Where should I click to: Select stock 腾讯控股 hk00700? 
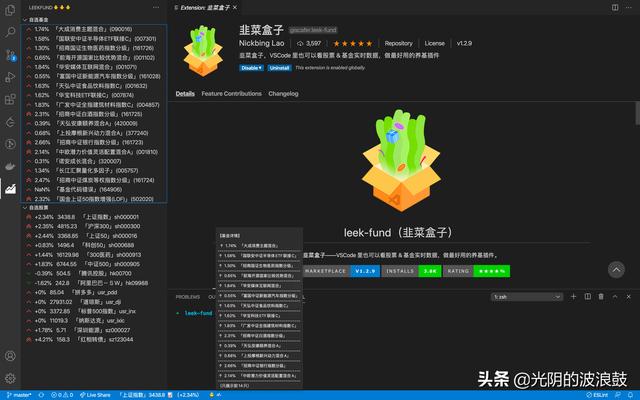[x=94, y=273]
